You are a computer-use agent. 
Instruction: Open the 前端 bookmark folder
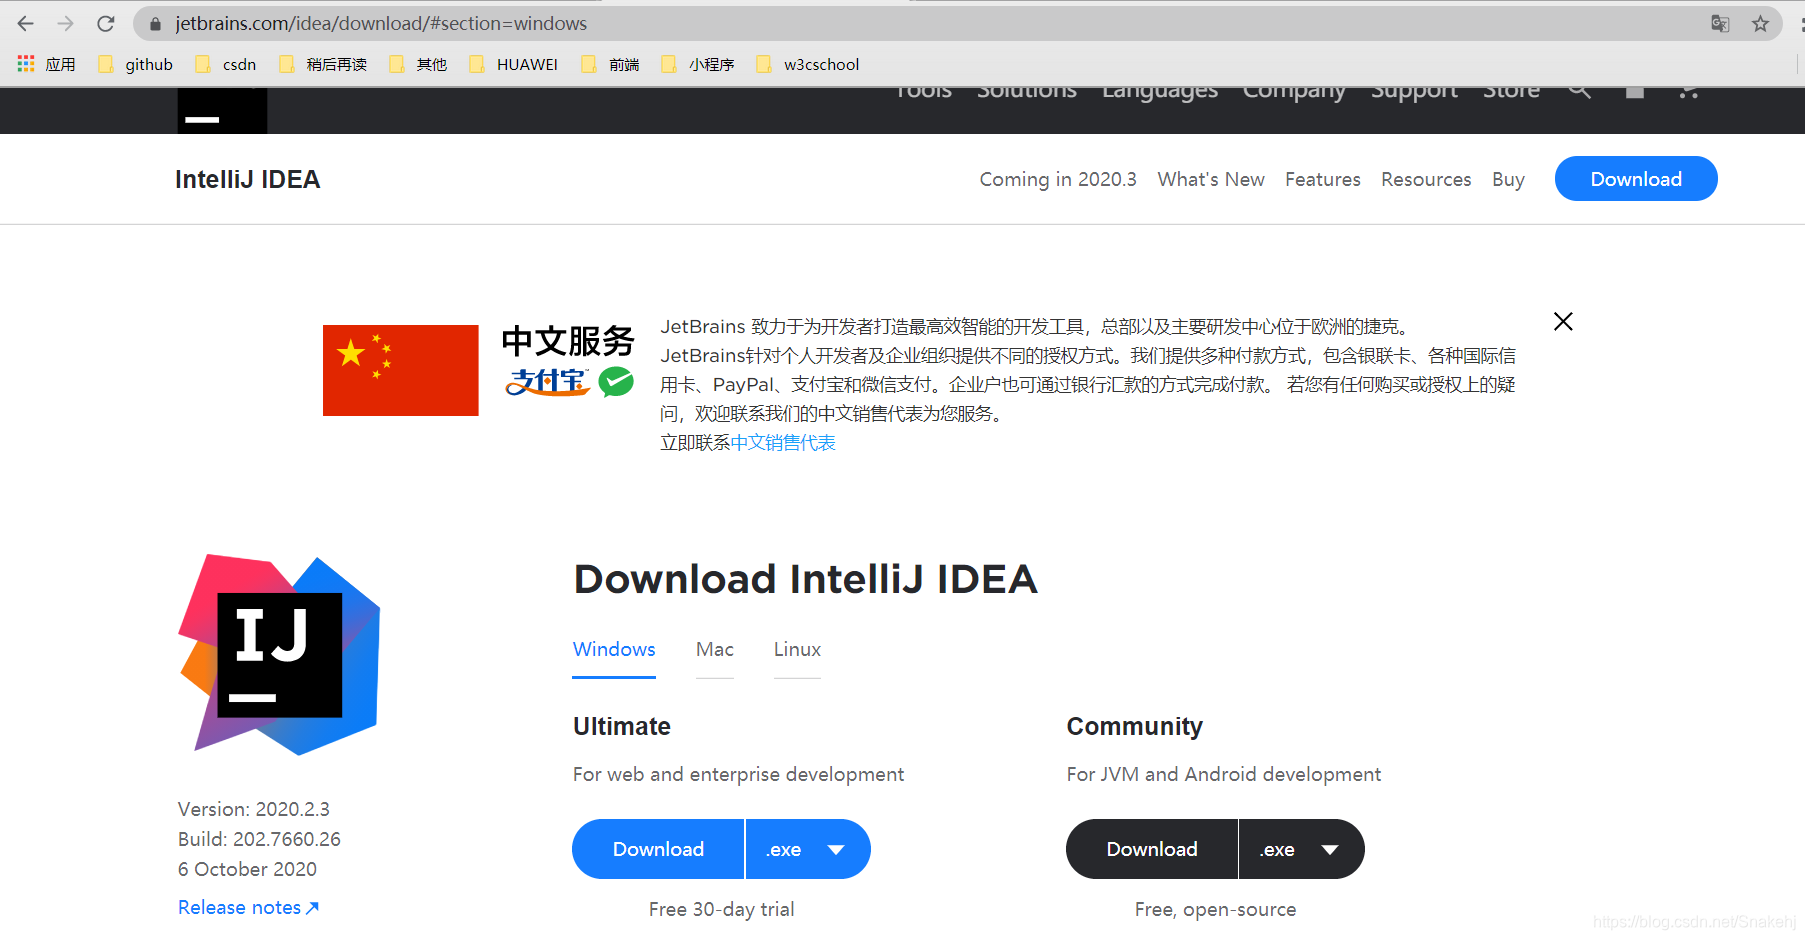click(x=610, y=64)
